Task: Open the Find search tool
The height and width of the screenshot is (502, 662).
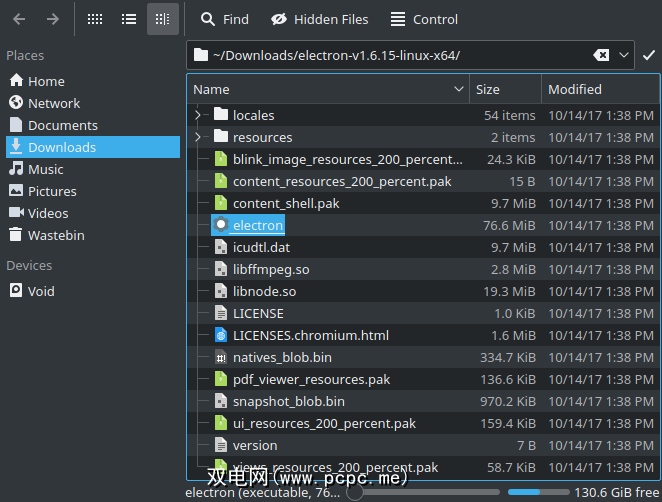Action: [x=225, y=19]
